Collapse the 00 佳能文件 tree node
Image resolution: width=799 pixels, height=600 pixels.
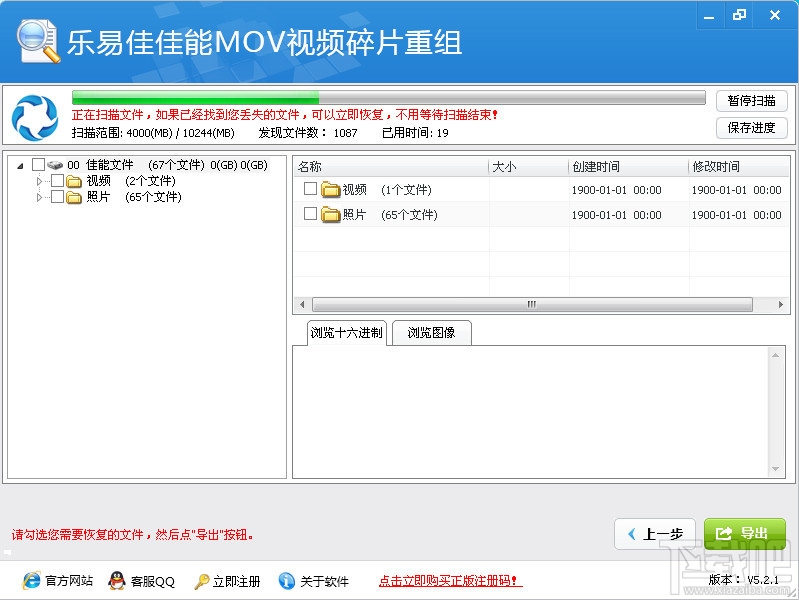point(20,166)
